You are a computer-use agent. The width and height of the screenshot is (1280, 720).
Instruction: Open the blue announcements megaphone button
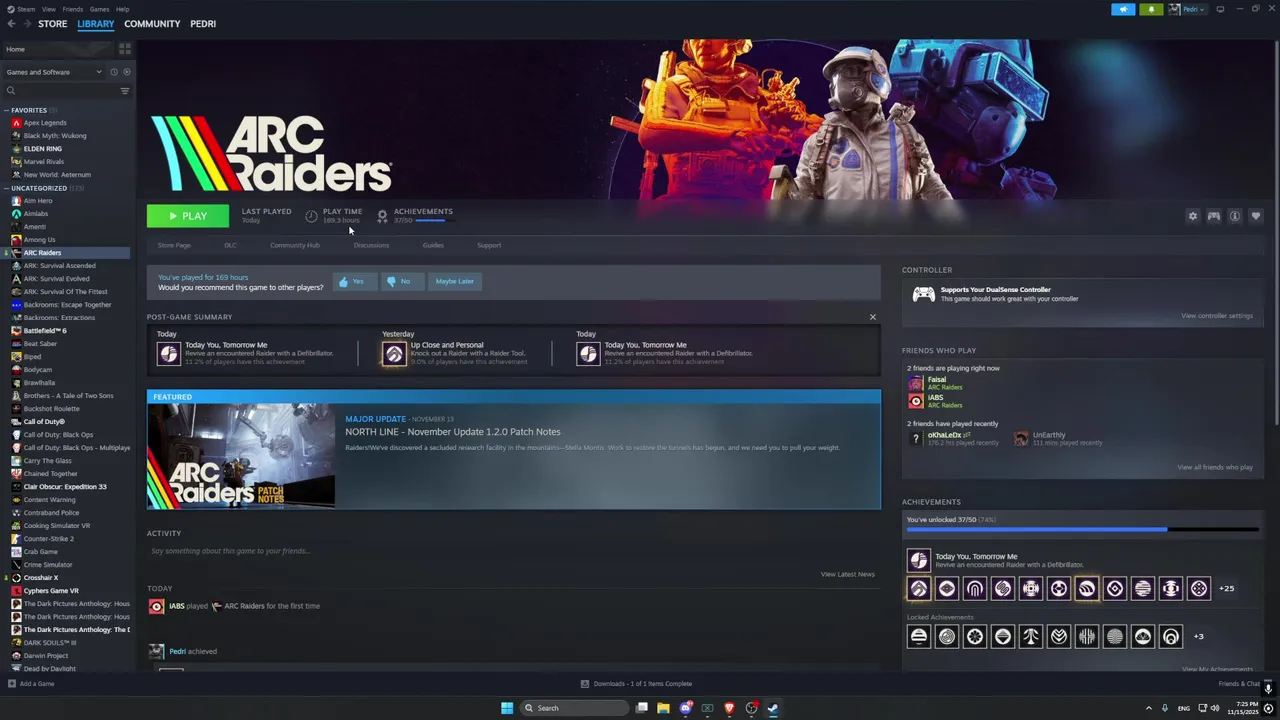tap(1123, 9)
